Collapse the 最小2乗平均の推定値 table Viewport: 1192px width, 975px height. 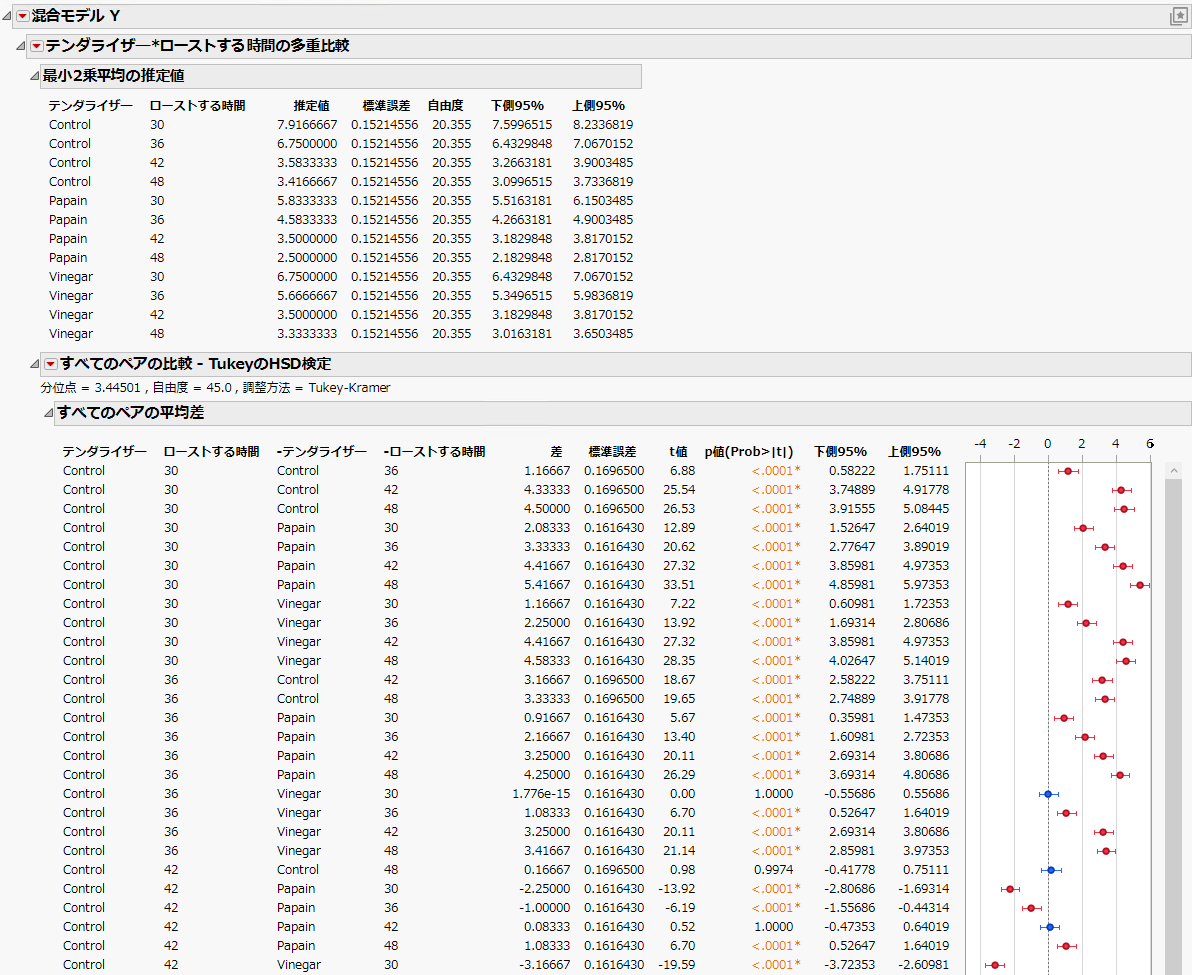pyautogui.click(x=34, y=76)
